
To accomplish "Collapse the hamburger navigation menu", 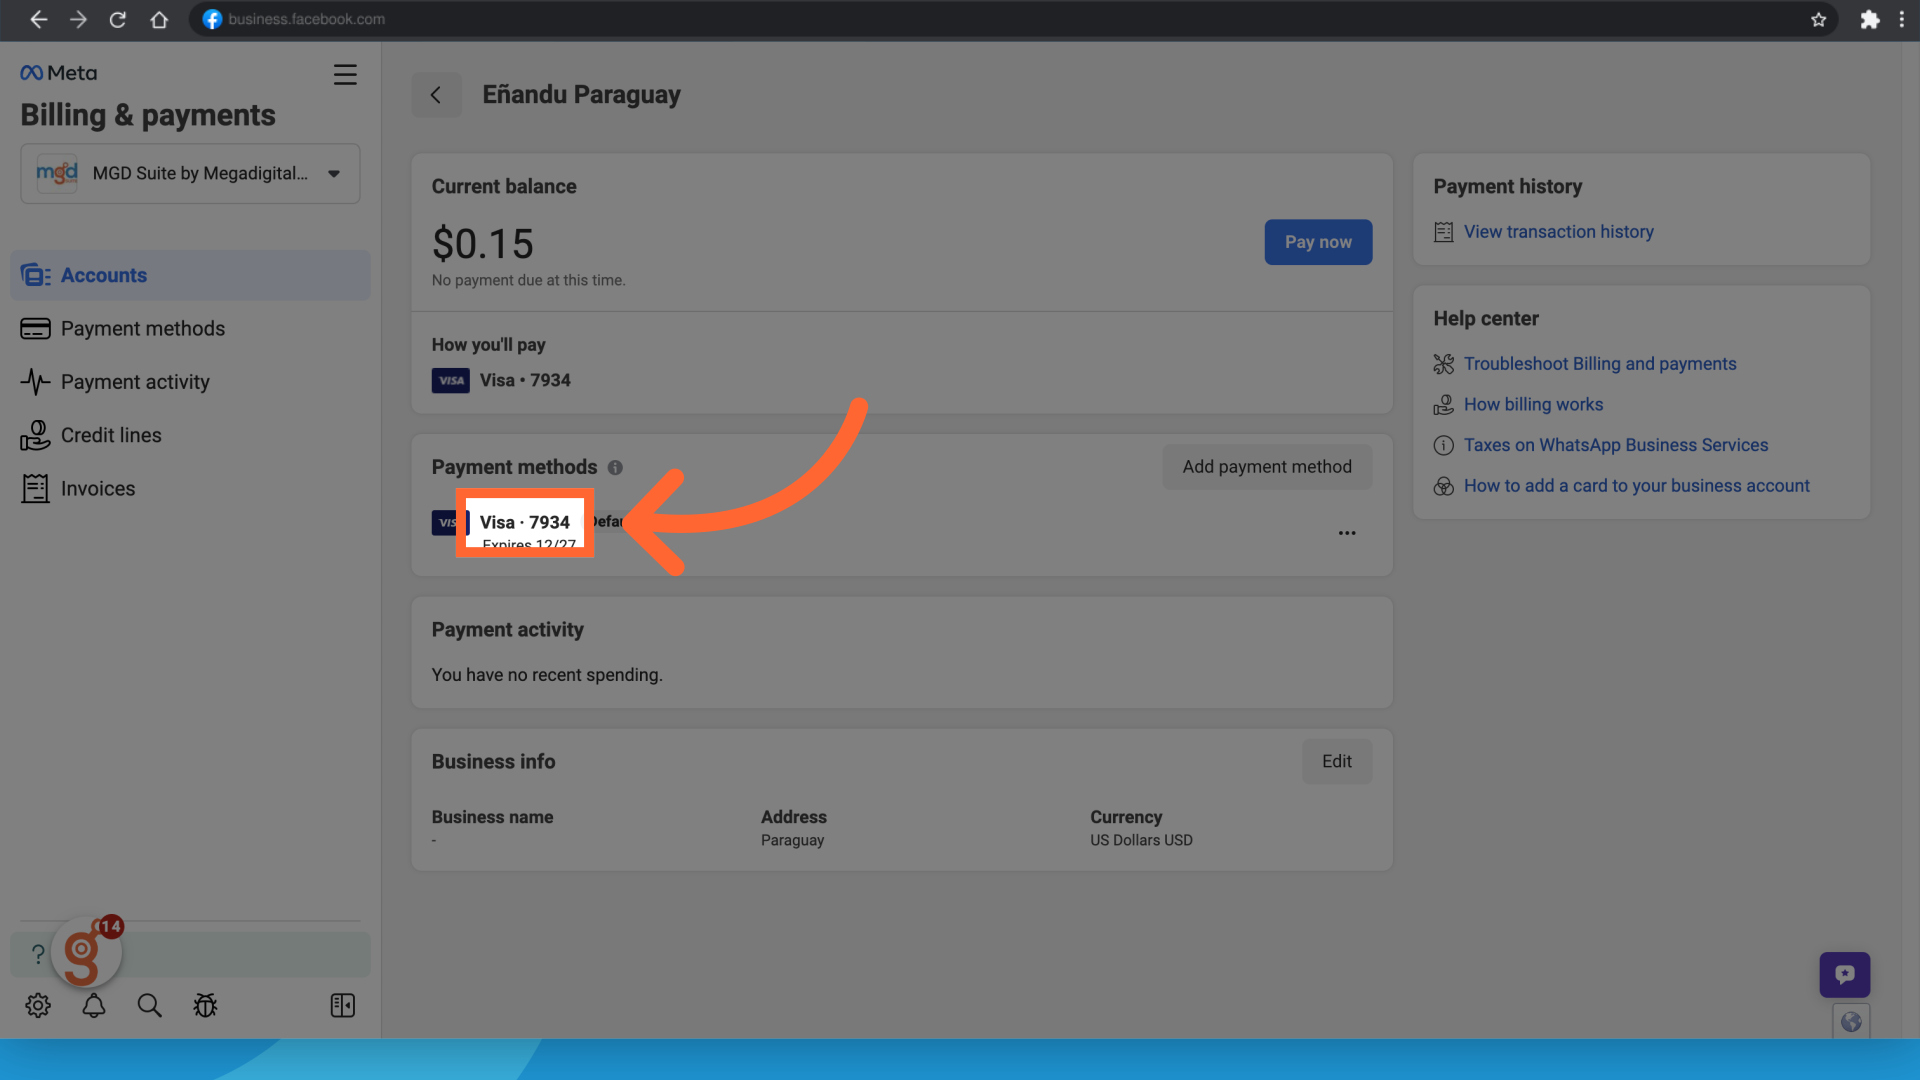I will click(x=345, y=75).
